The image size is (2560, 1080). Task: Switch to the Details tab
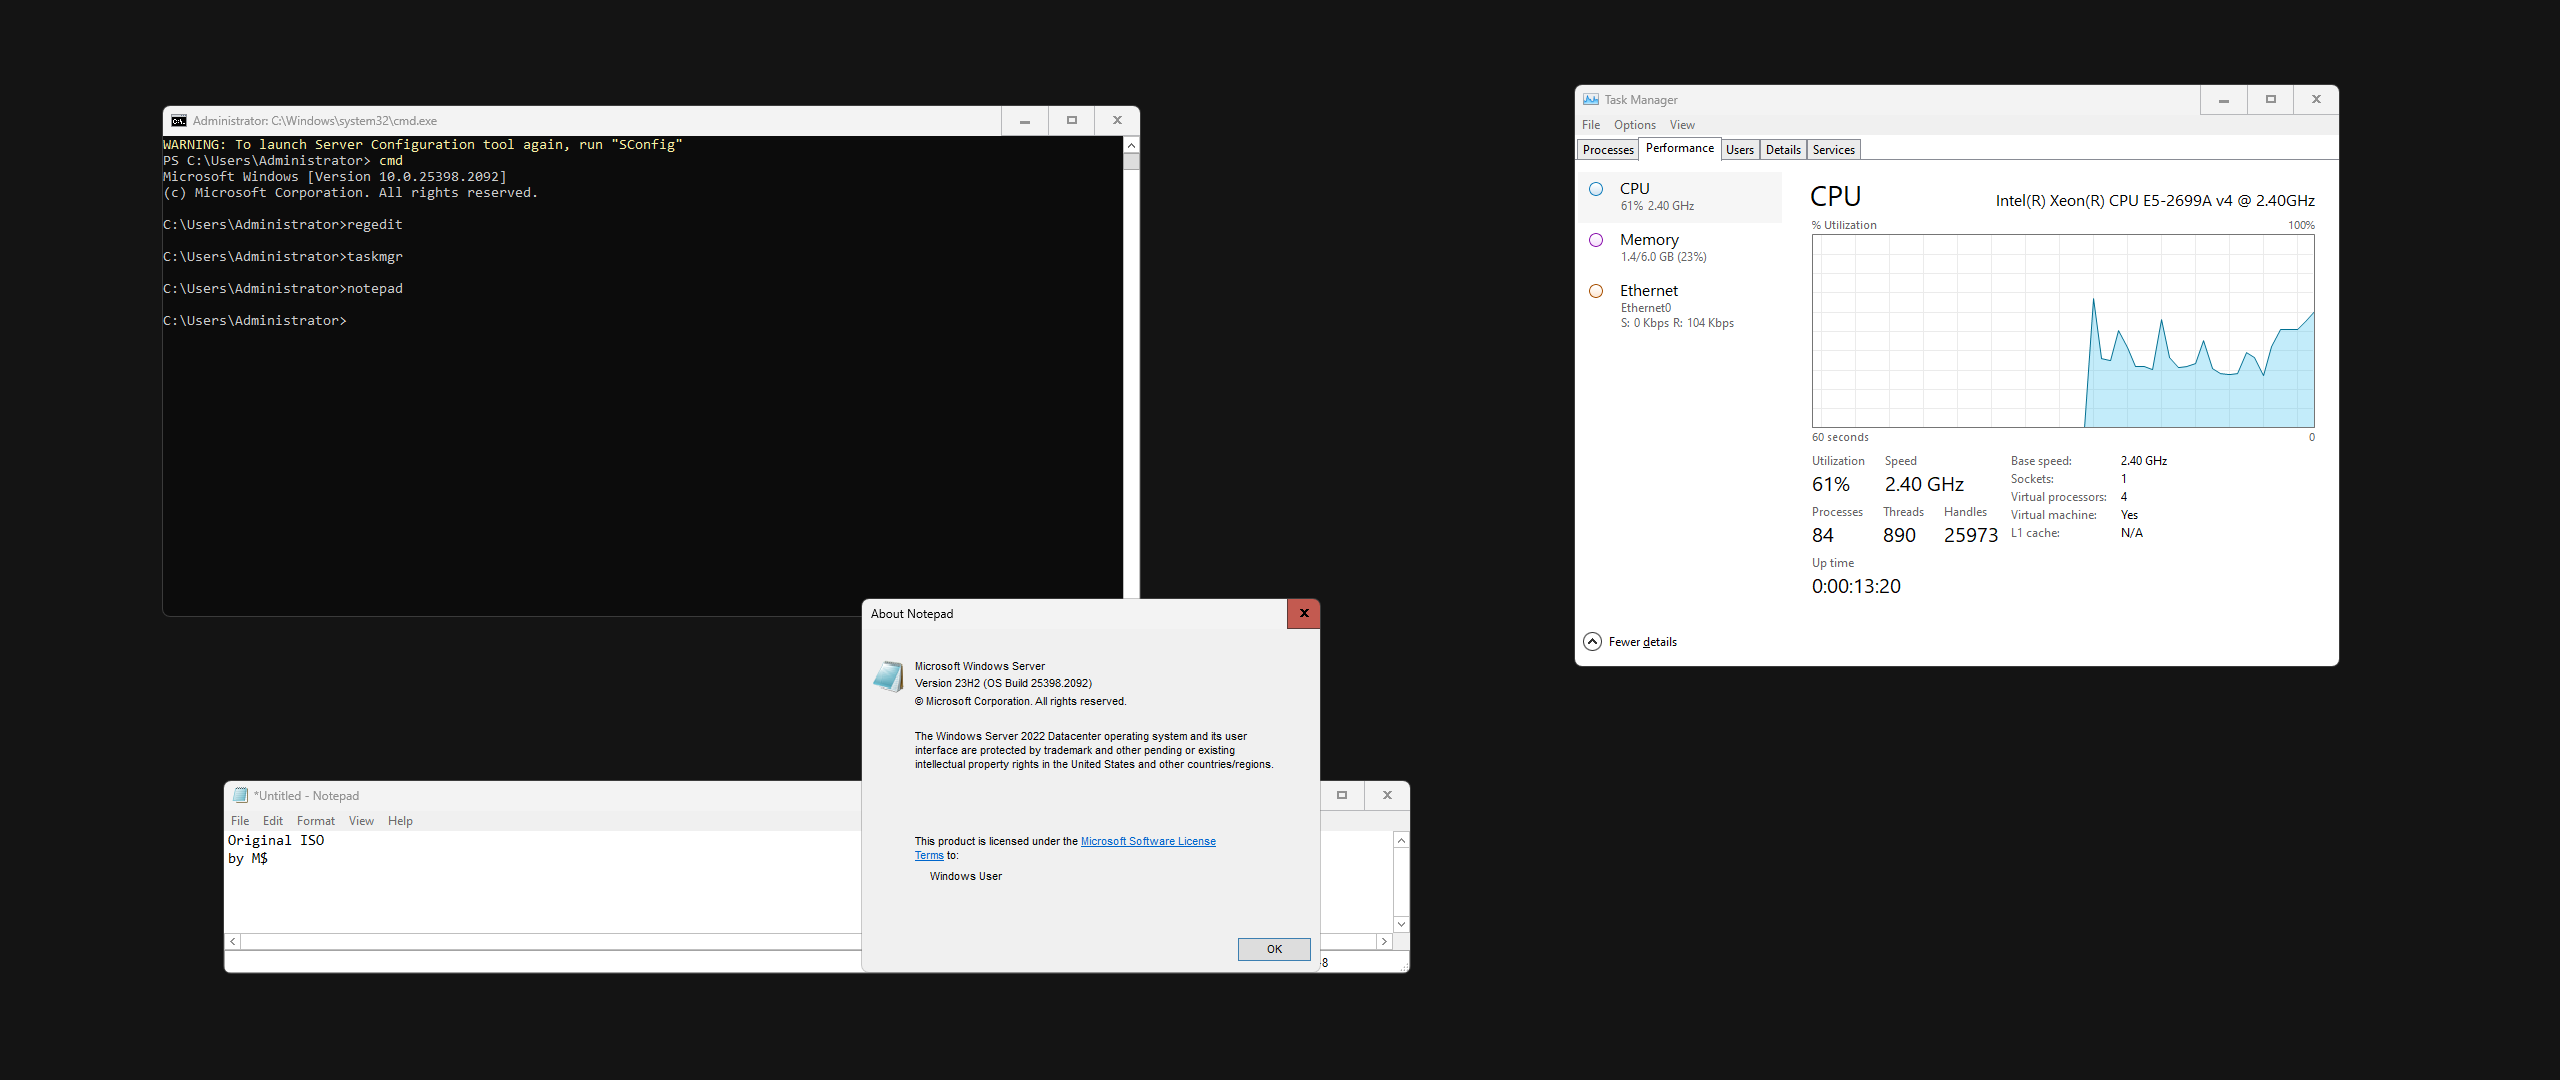(x=1782, y=150)
